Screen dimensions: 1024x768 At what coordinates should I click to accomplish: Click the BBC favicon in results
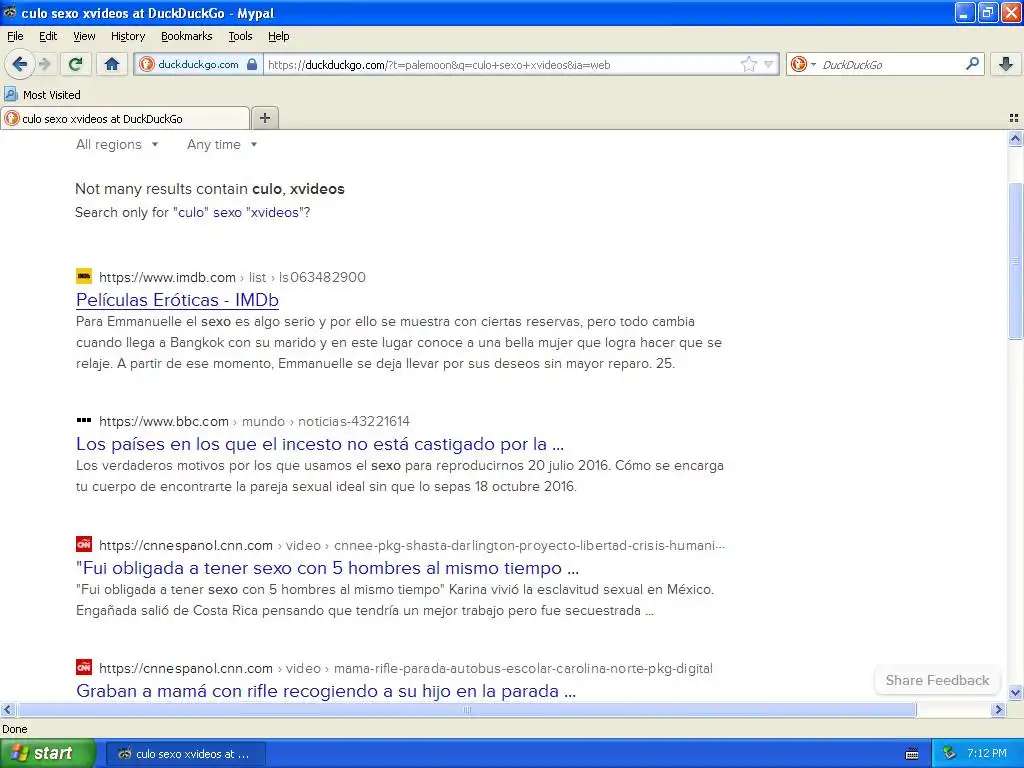tap(84, 420)
